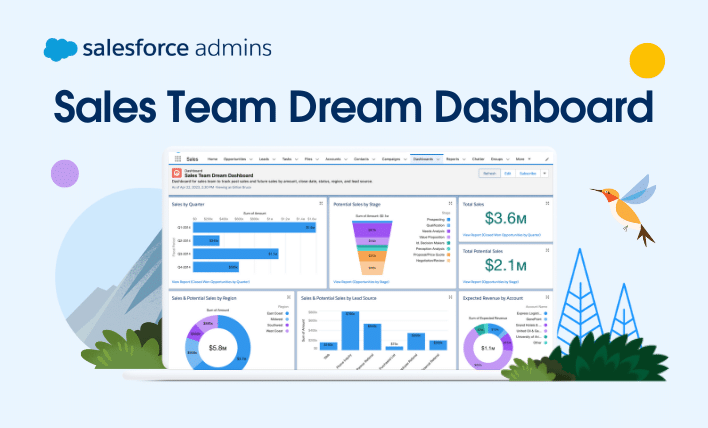Viewport: 708px width, 428px height.
Task: Expand the Sales by Quarter widget
Action: point(321,204)
